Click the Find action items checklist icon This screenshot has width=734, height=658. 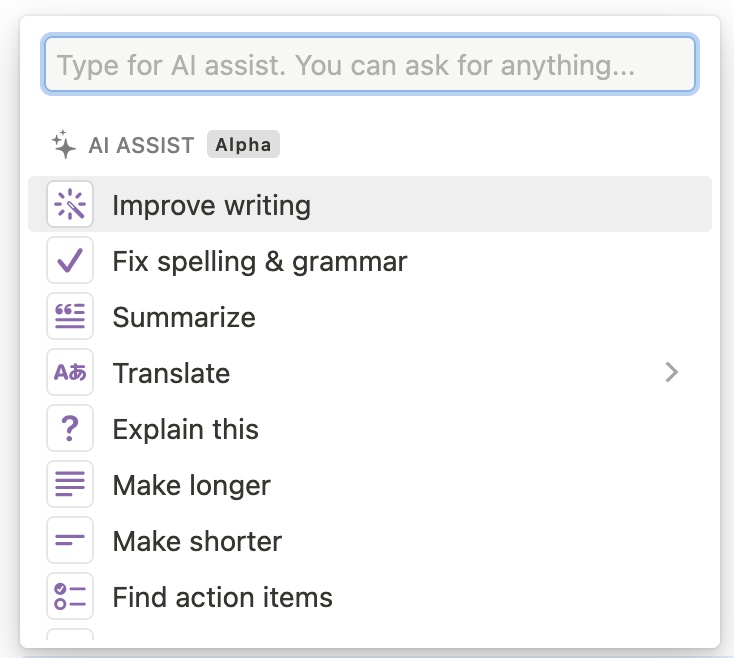tap(70, 596)
